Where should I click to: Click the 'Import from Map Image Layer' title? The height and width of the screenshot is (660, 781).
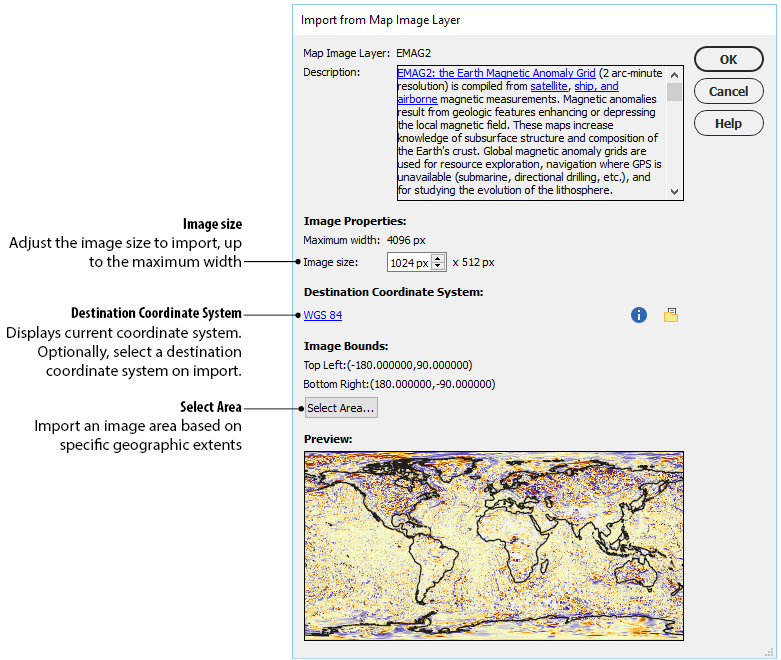pos(381,20)
